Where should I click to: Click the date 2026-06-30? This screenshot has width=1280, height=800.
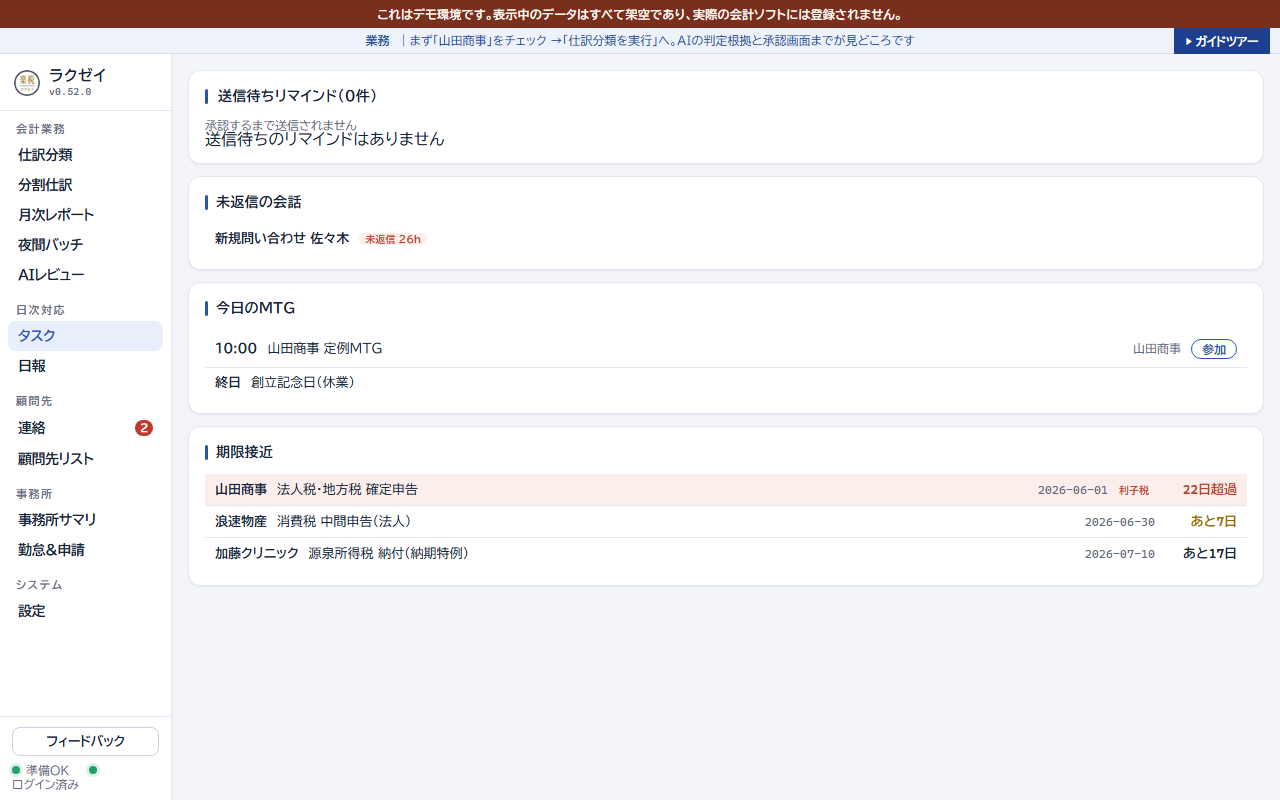(x=1120, y=522)
